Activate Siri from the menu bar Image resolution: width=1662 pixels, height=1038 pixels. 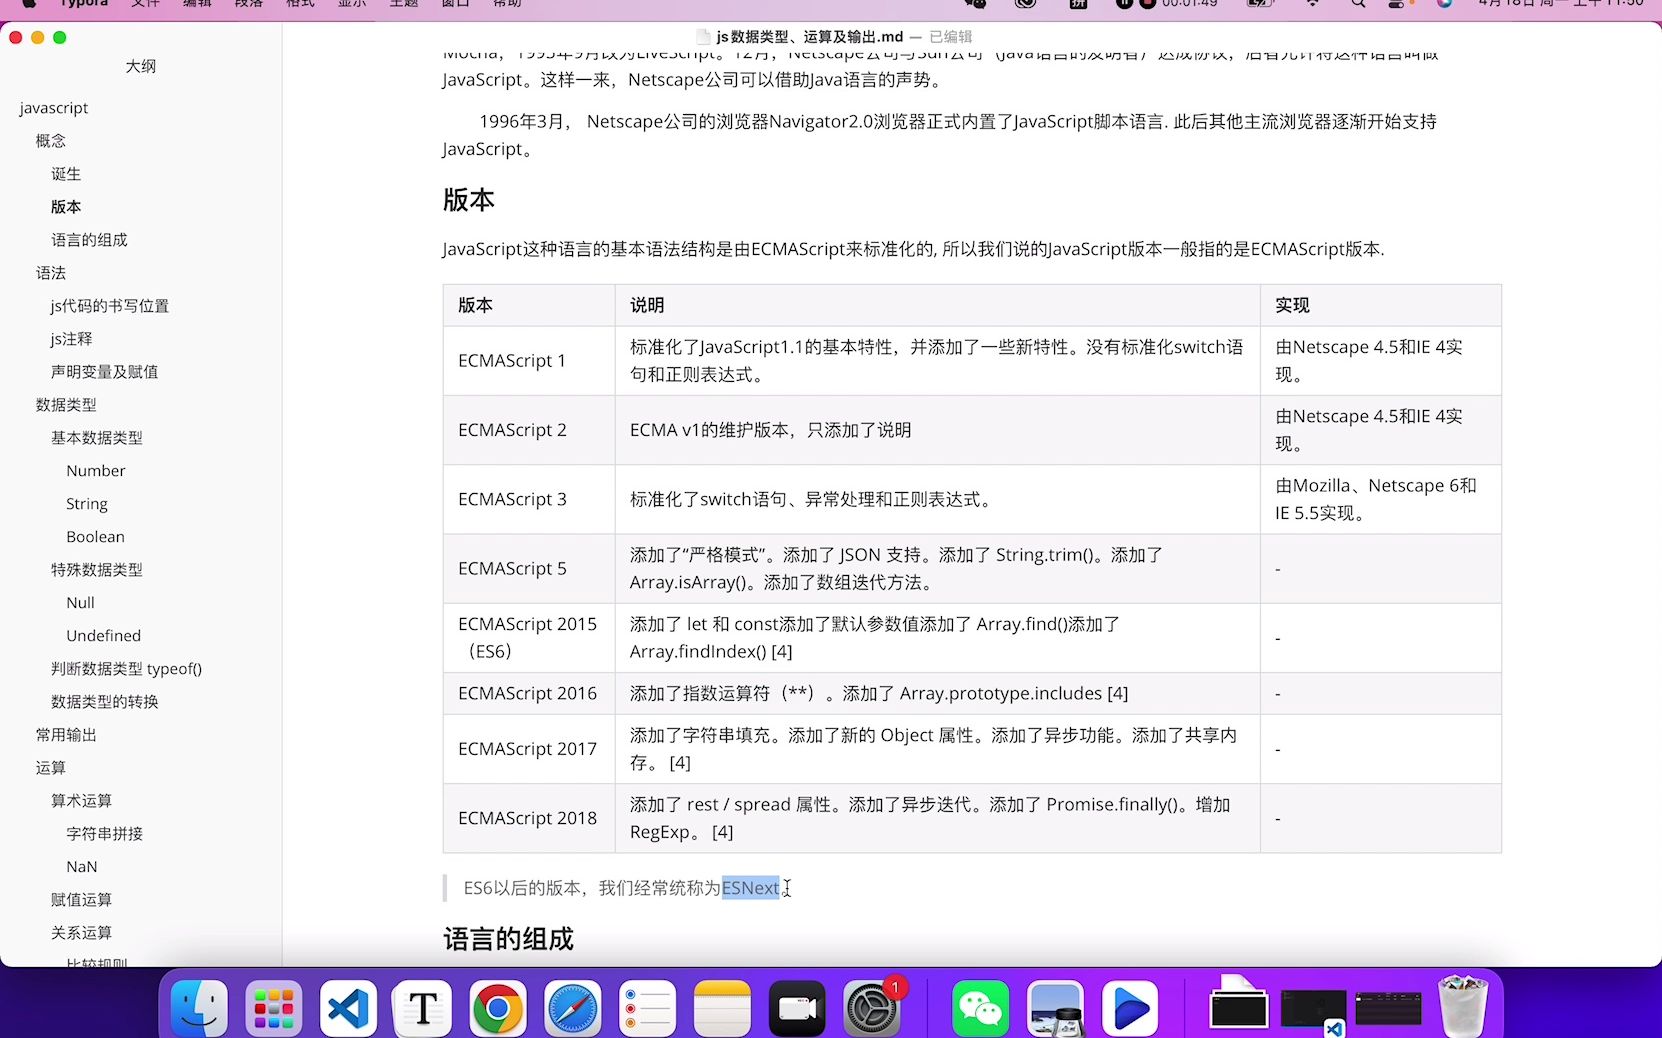[1443, 4]
